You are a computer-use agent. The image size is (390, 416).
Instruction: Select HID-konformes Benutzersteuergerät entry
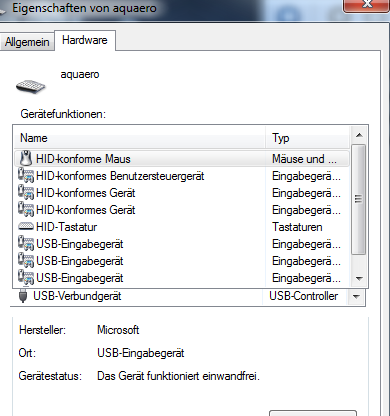click(182, 176)
